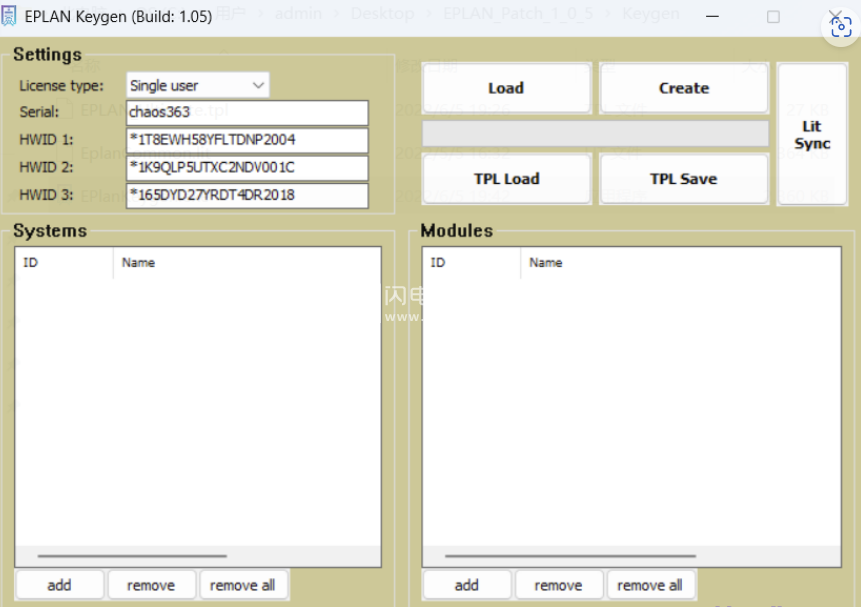This screenshot has height=607, width=861.
Task: Click the HWID 2 input field
Action: click(x=247, y=168)
